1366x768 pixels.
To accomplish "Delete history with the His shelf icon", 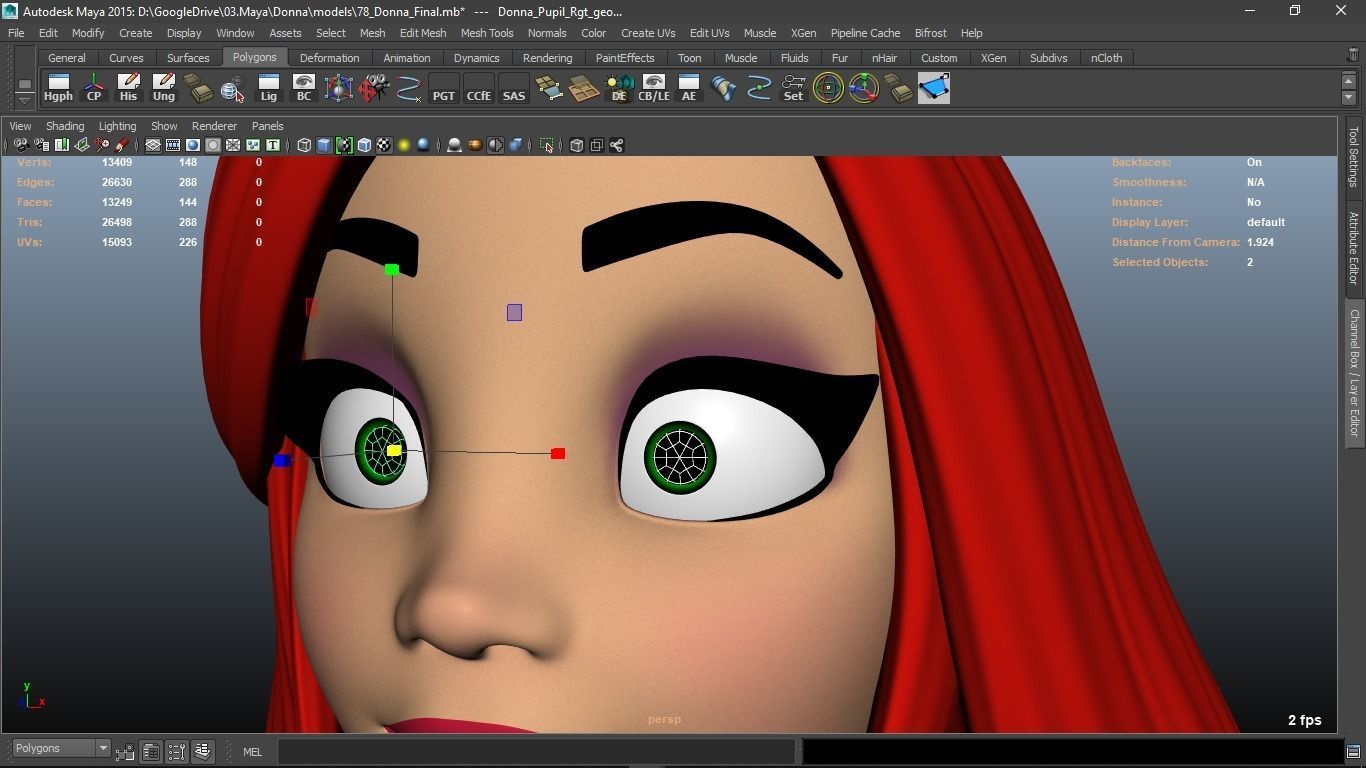I will coord(128,88).
